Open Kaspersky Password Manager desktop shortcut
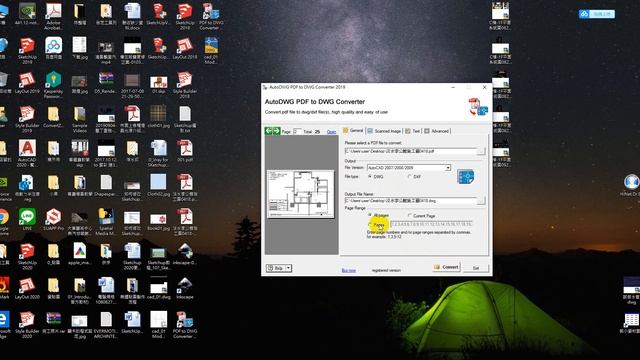Image resolution: width=640 pixels, height=360 pixels. click(x=53, y=85)
